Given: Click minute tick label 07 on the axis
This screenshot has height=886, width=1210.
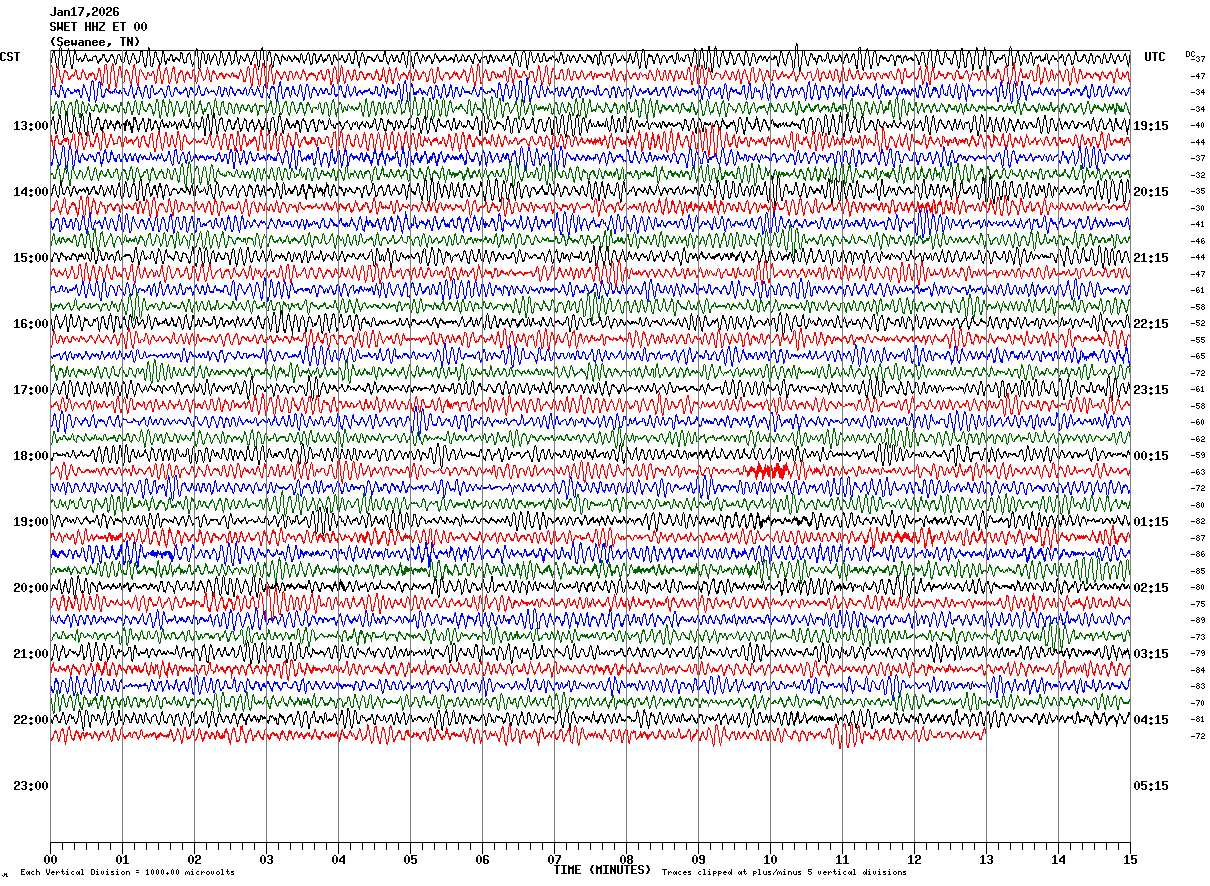Looking at the screenshot, I should pos(554,859).
